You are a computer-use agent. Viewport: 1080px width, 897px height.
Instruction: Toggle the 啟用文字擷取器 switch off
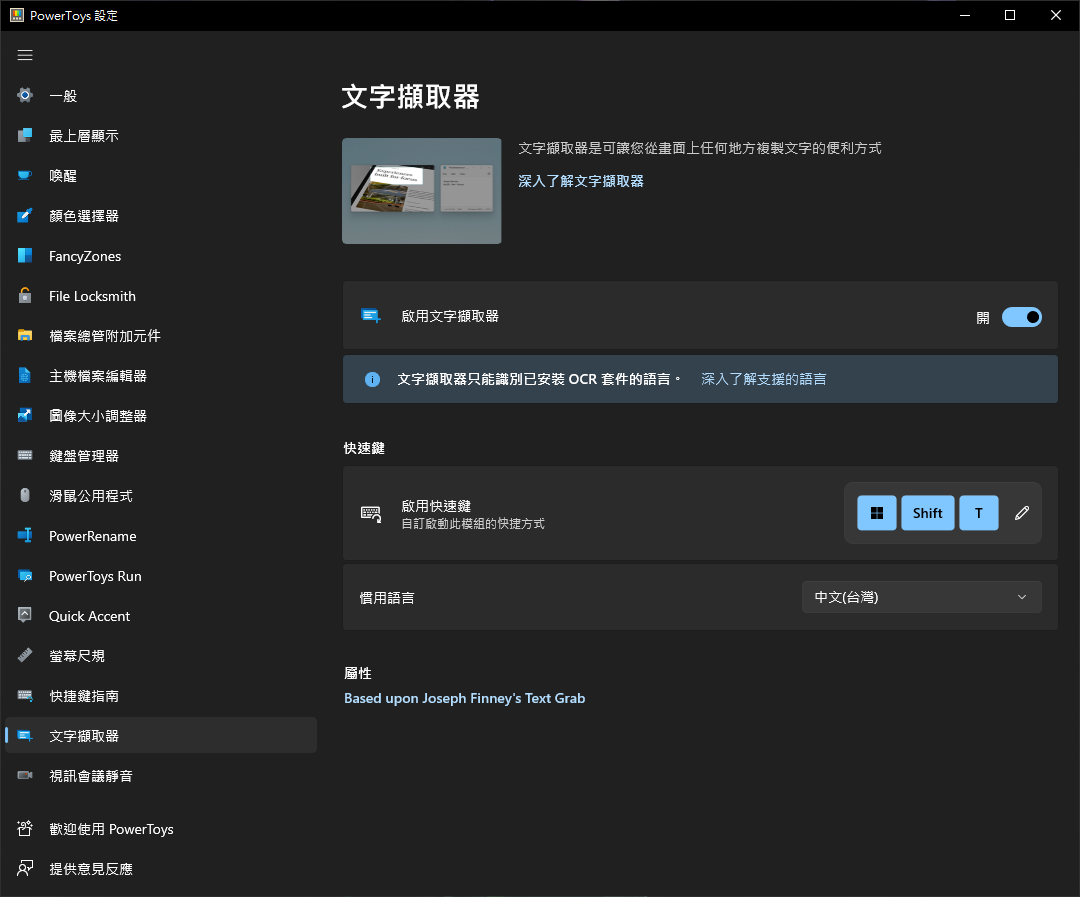1021,316
